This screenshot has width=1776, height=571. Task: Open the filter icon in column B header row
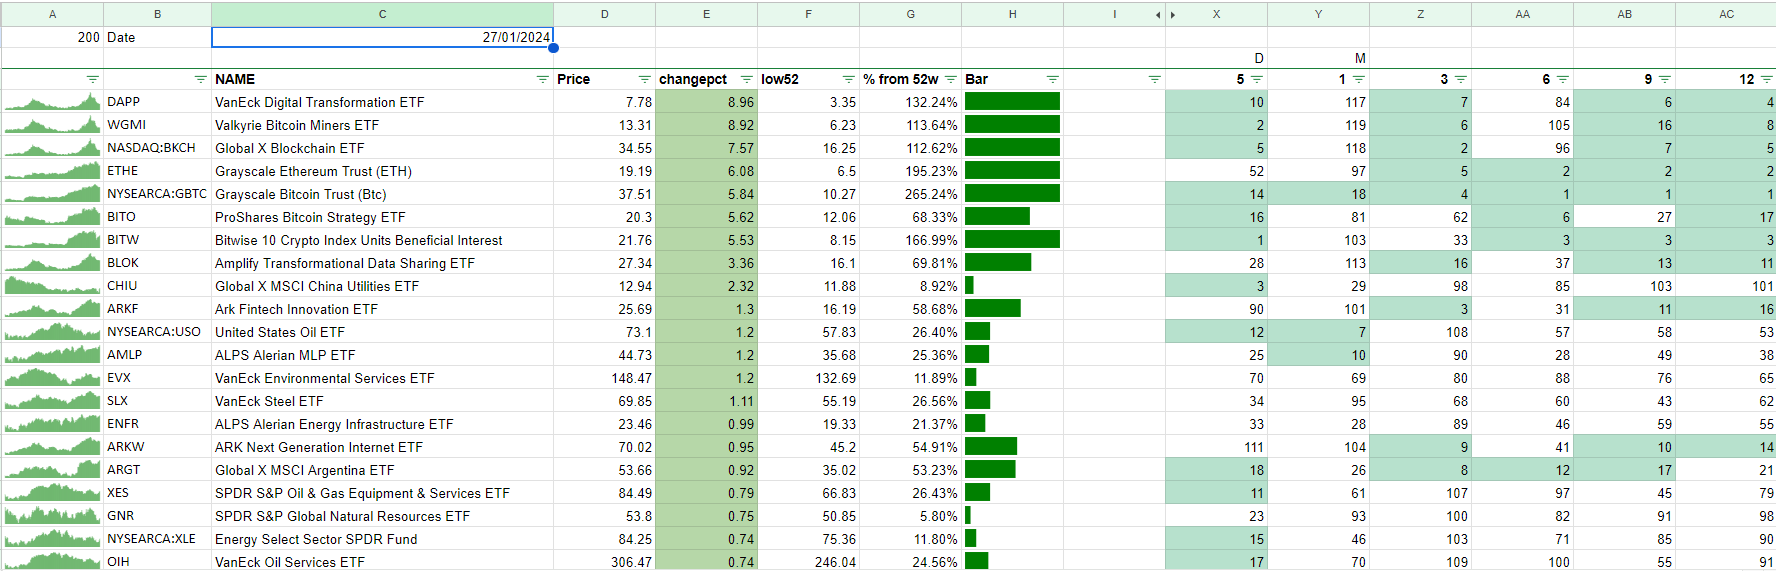click(x=200, y=79)
